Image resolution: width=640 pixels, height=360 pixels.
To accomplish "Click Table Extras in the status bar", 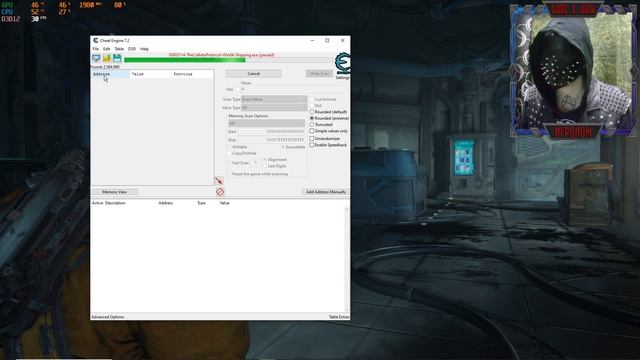I will point(339,317).
